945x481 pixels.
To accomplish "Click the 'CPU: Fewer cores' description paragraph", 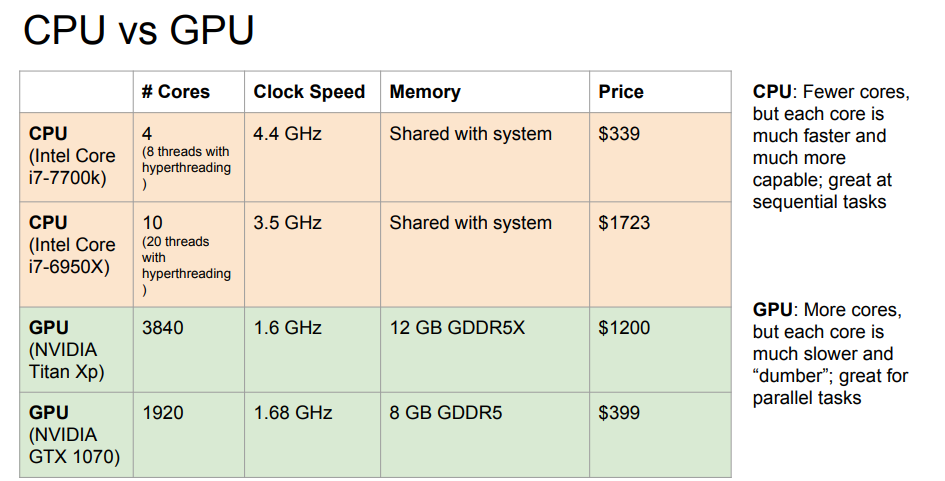I will point(831,147).
